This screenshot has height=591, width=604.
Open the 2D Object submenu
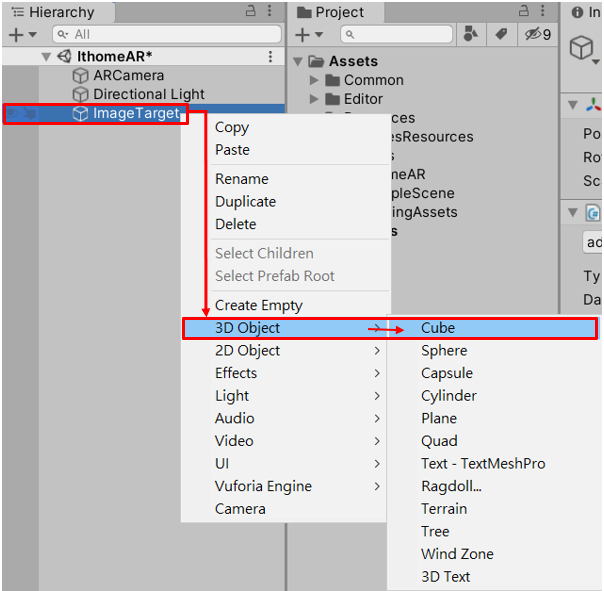284,351
